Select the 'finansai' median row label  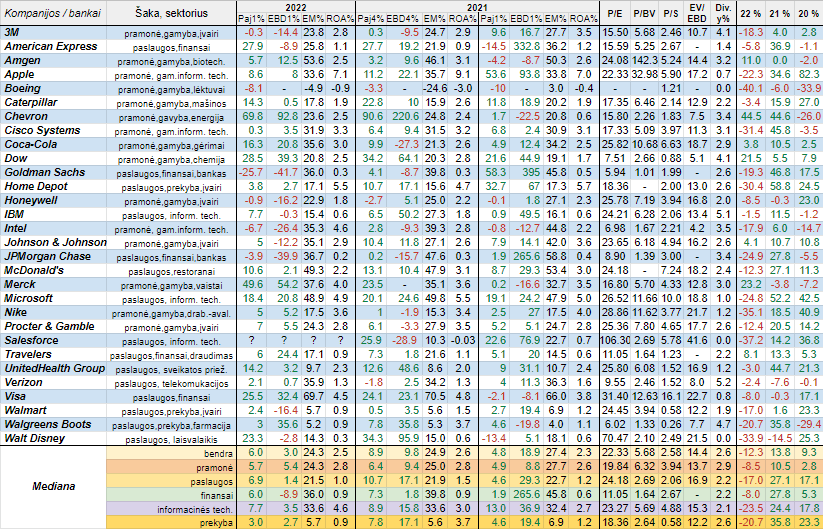(172, 495)
